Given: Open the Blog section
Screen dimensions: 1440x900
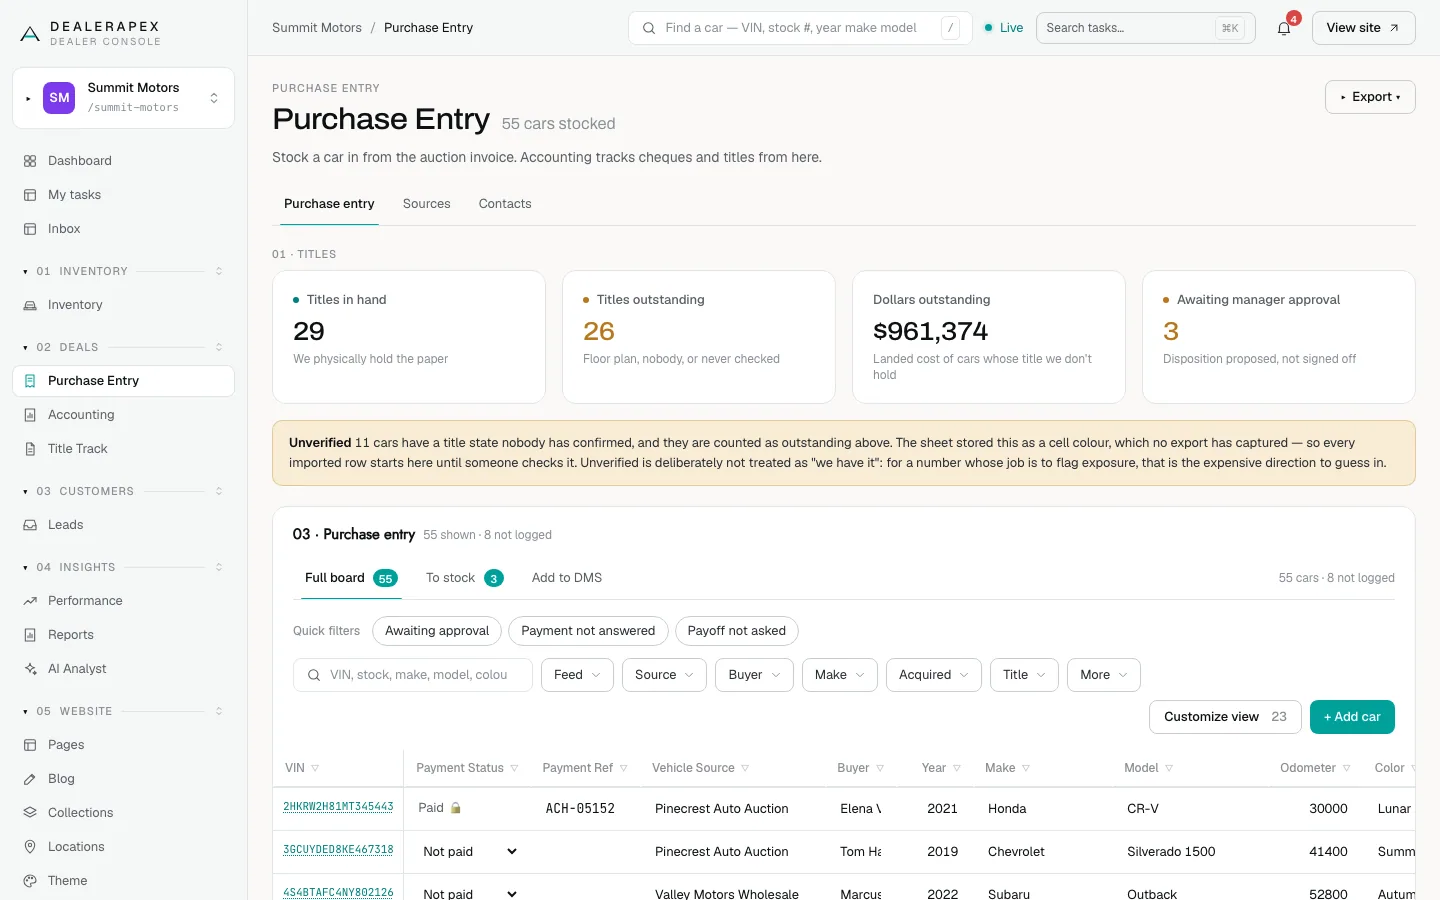Looking at the screenshot, I should pyautogui.click(x=123, y=779).
